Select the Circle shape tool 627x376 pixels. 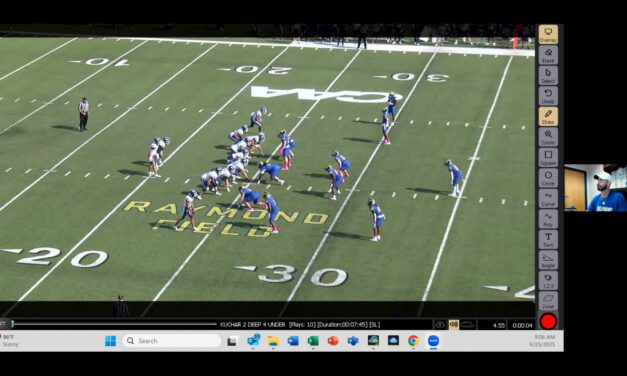point(548,178)
